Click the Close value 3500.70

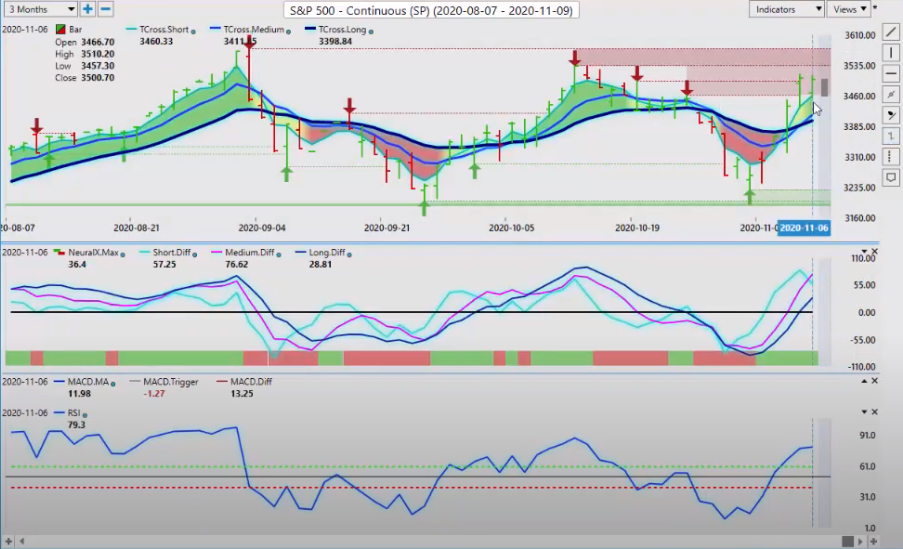pyautogui.click(x=97, y=77)
